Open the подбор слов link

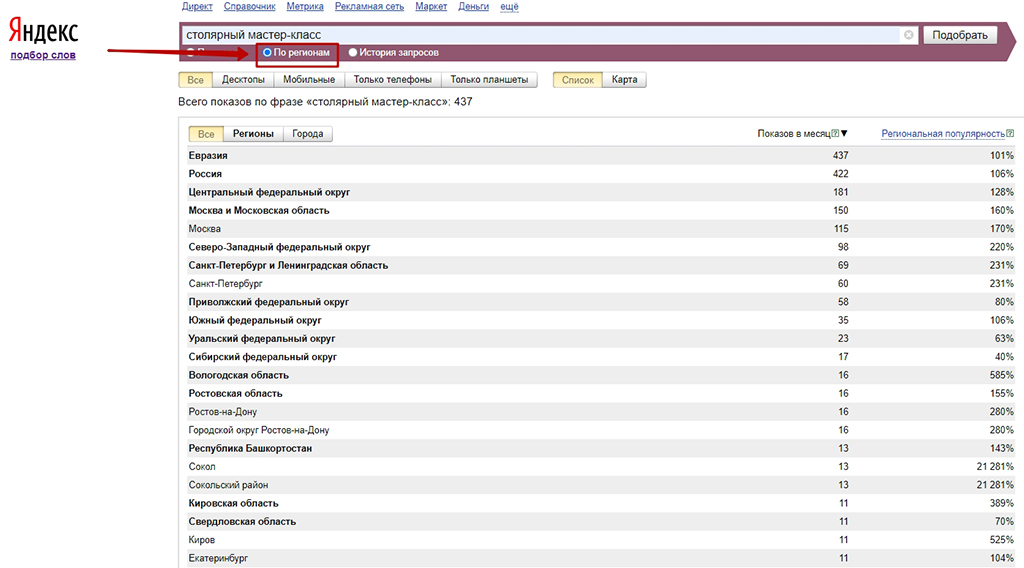43,55
